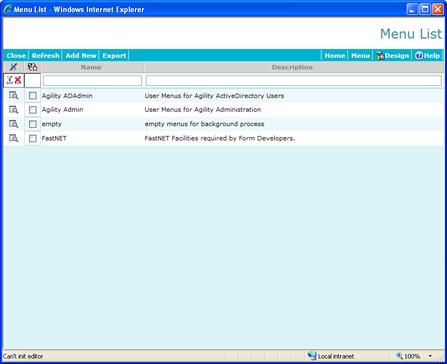The image size is (447, 364).
Task: Open details icon for Agility ADAdmin row
Action: (13, 96)
